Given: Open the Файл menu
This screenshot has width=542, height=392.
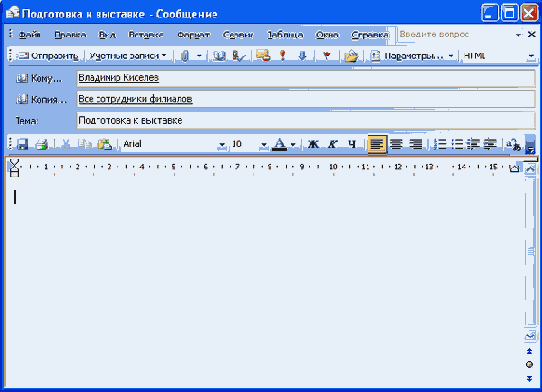Looking at the screenshot, I should (29, 35).
